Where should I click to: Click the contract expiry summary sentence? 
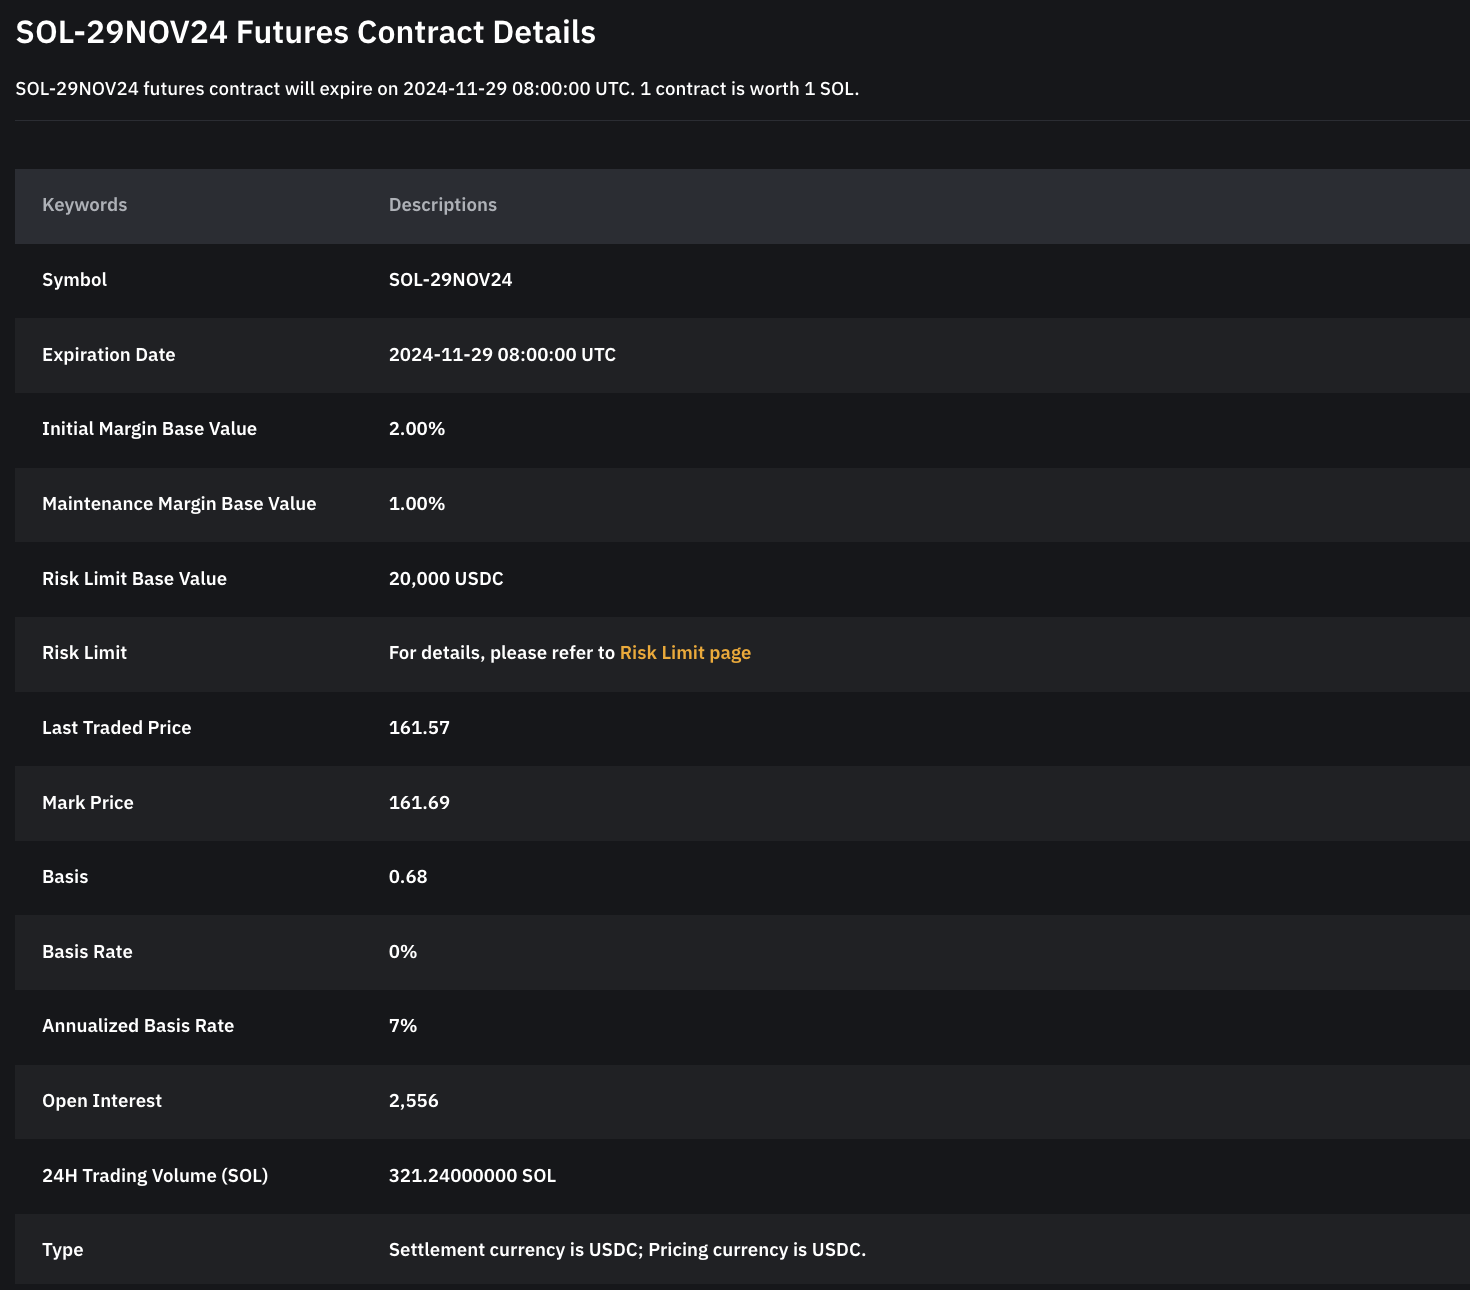(x=438, y=89)
